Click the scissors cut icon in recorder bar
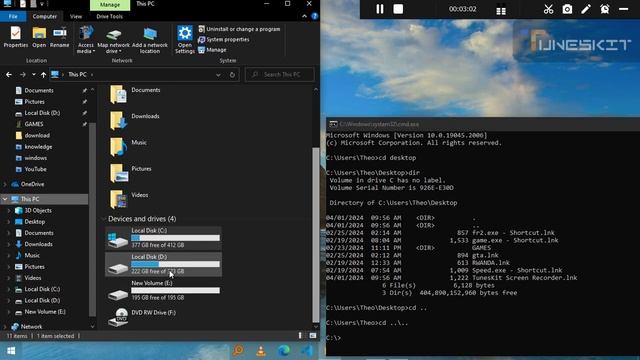 click(548, 9)
